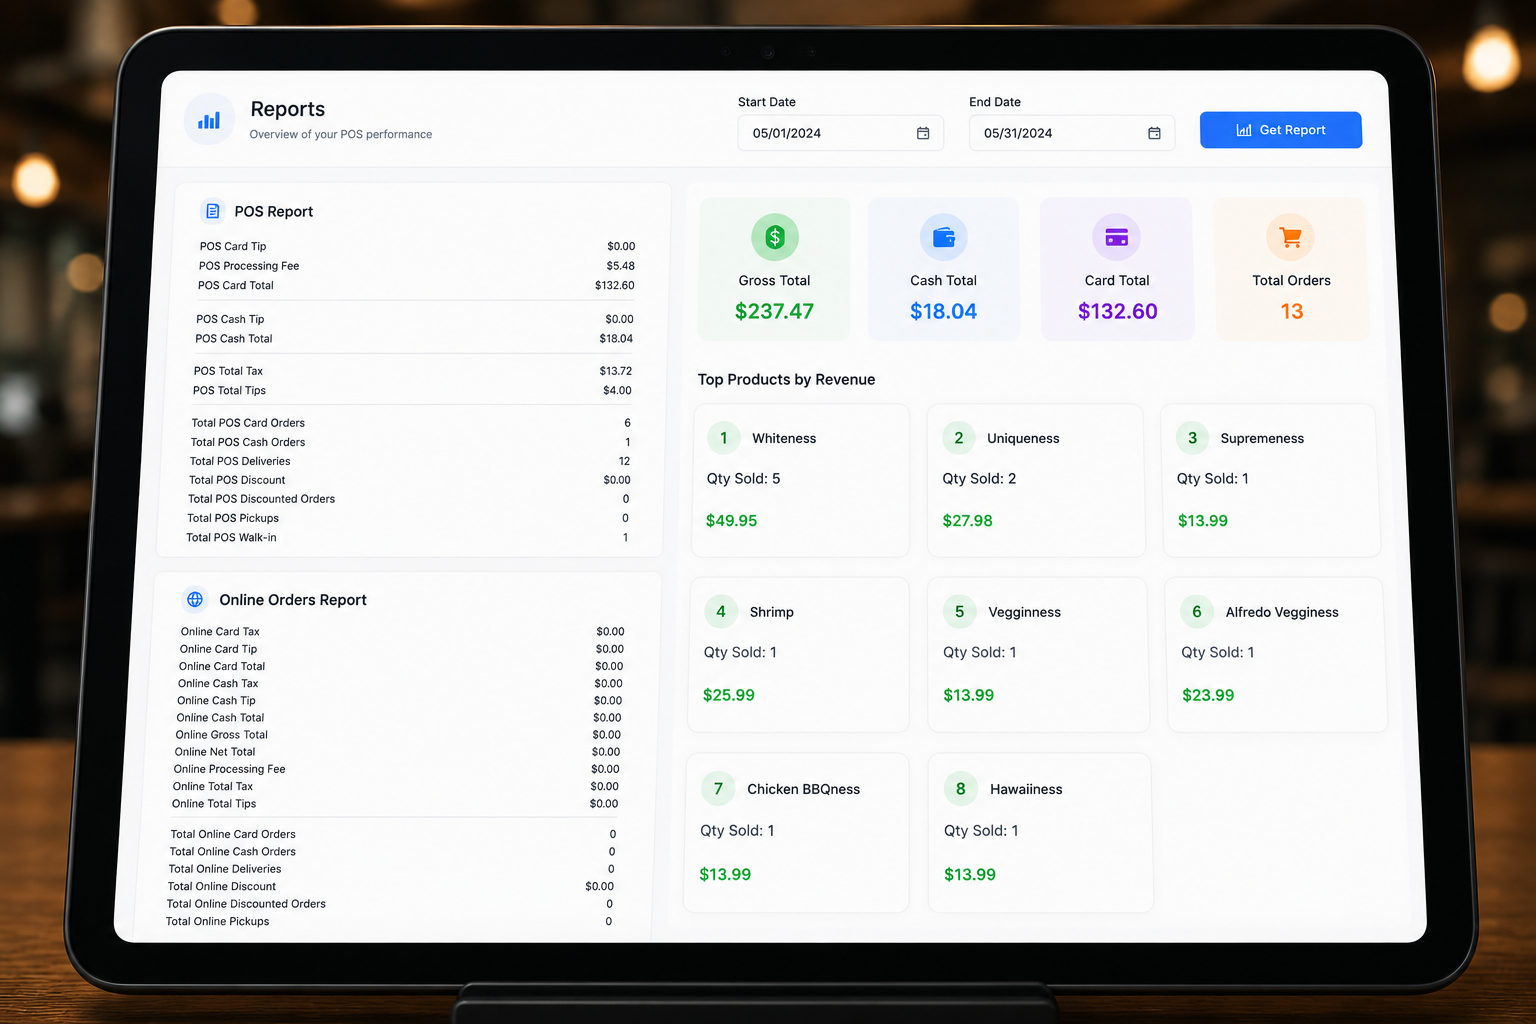Viewport: 1536px width, 1024px height.
Task: Click the rank 5 badge on Vegginness
Action: (x=960, y=612)
